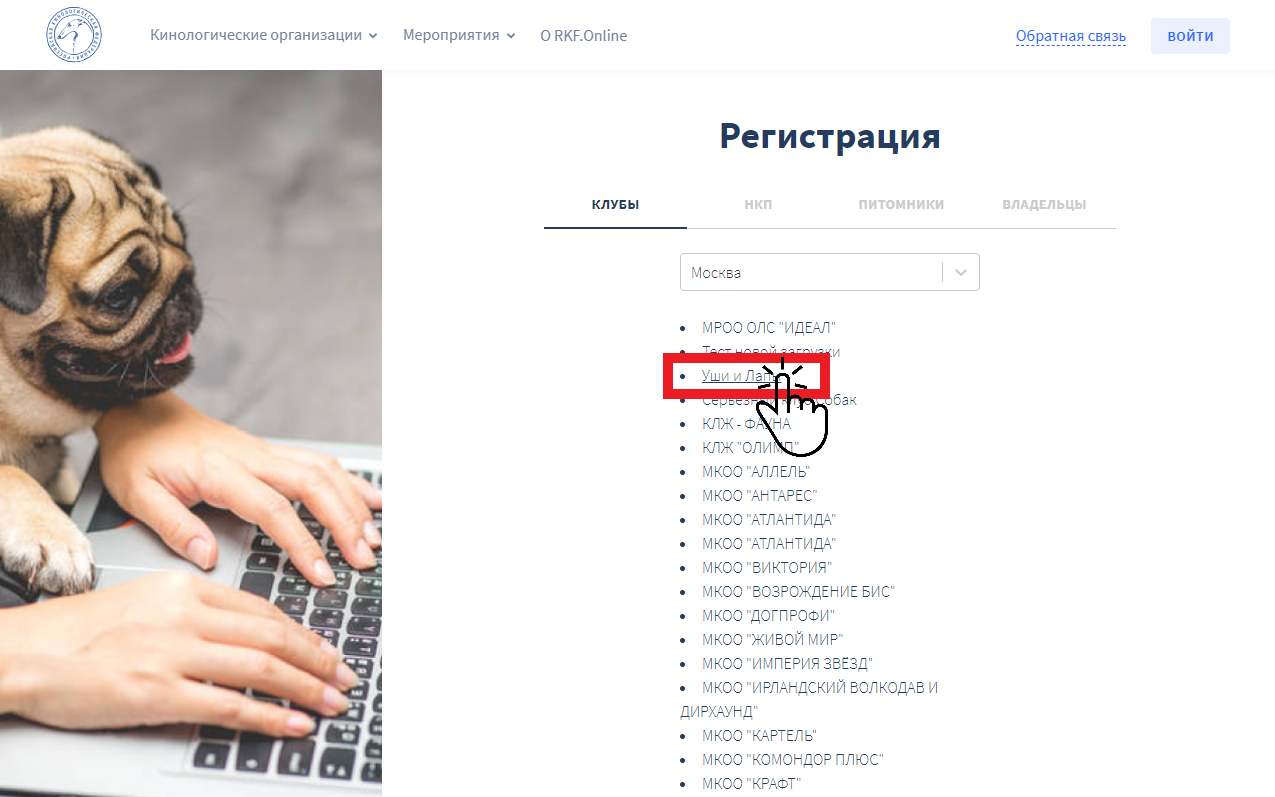Select club МКОО "КОМОНДОР ПЛЮС"
Image resolution: width=1275 pixels, height=797 pixels.
793,759
